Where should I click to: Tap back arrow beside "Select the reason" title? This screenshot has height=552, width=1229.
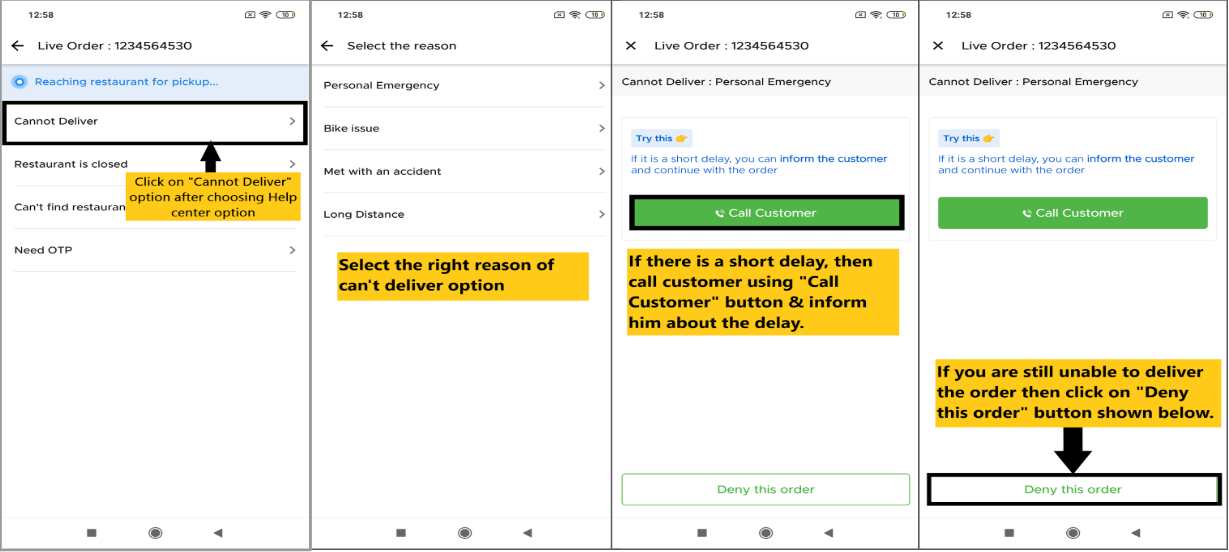(x=327, y=46)
